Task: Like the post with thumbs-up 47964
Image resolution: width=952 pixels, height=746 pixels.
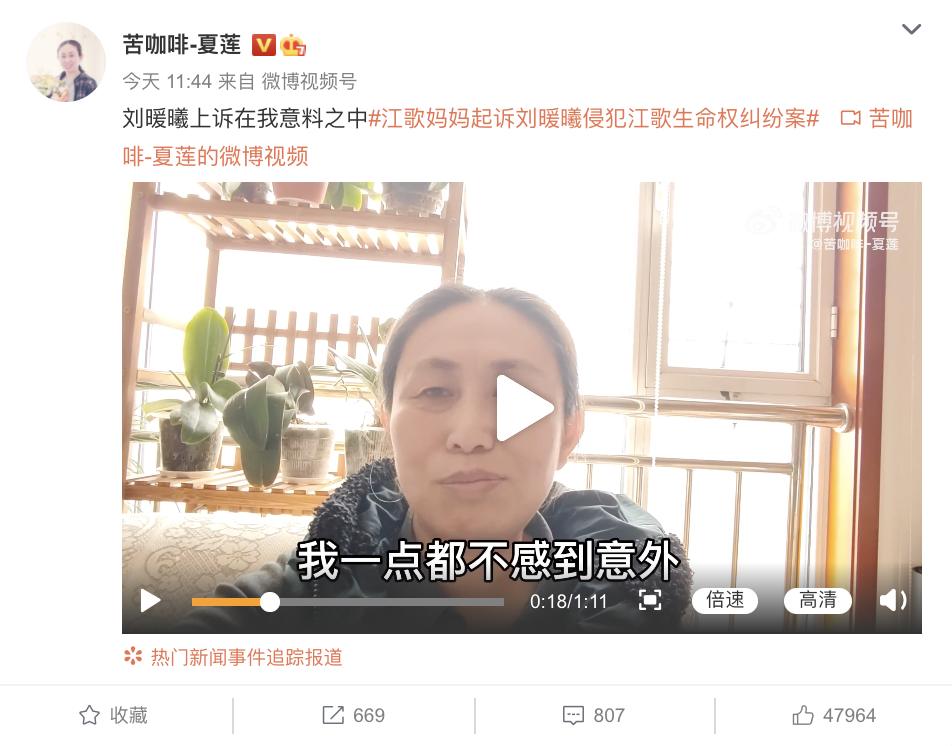Action: click(x=834, y=715)
